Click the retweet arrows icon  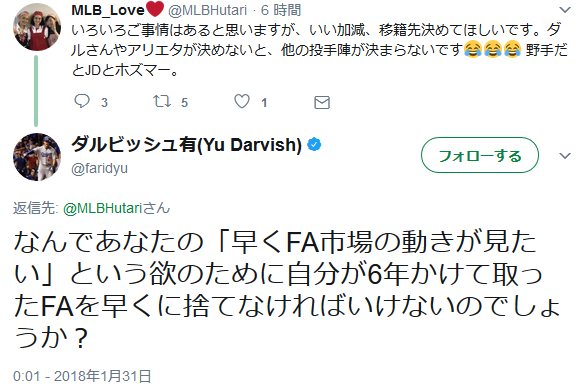point(162,101)
